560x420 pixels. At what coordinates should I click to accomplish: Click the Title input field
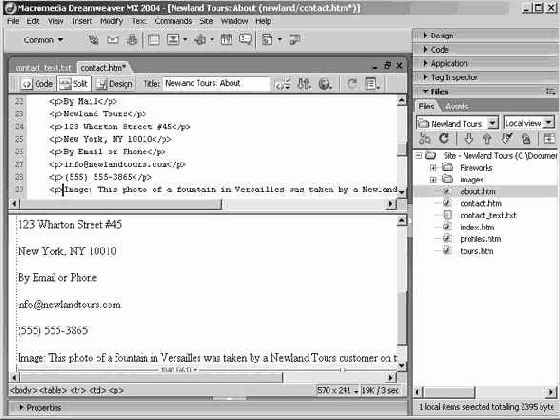click(x=216, y=84)
